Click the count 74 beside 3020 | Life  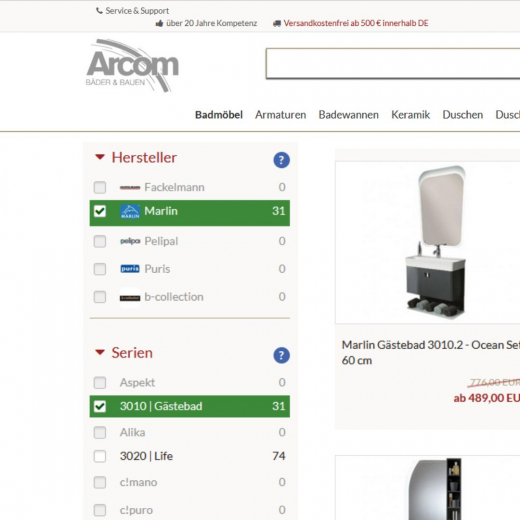tap(279, 456)
